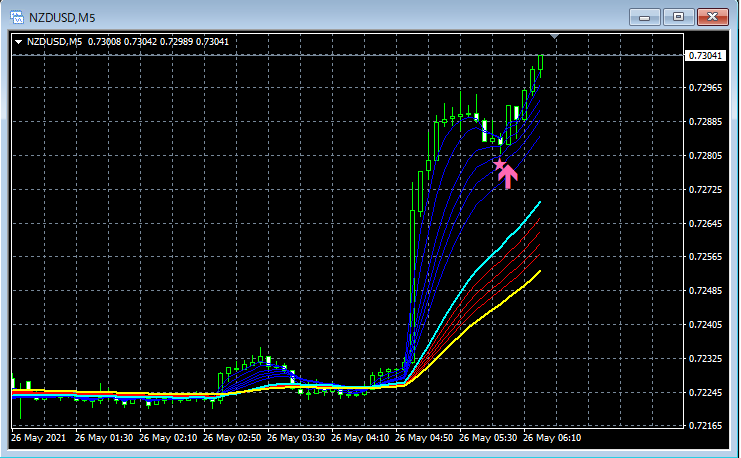Click the 26 May 2021 time label
741x458 pixels.
pyautogui.click(x=39, y=438)
